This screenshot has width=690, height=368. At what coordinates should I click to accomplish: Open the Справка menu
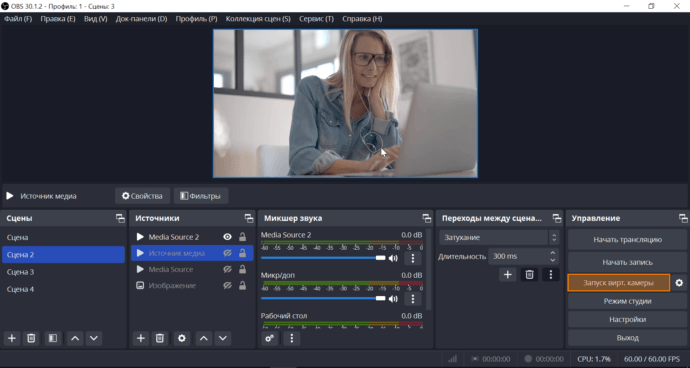point(362,19)
